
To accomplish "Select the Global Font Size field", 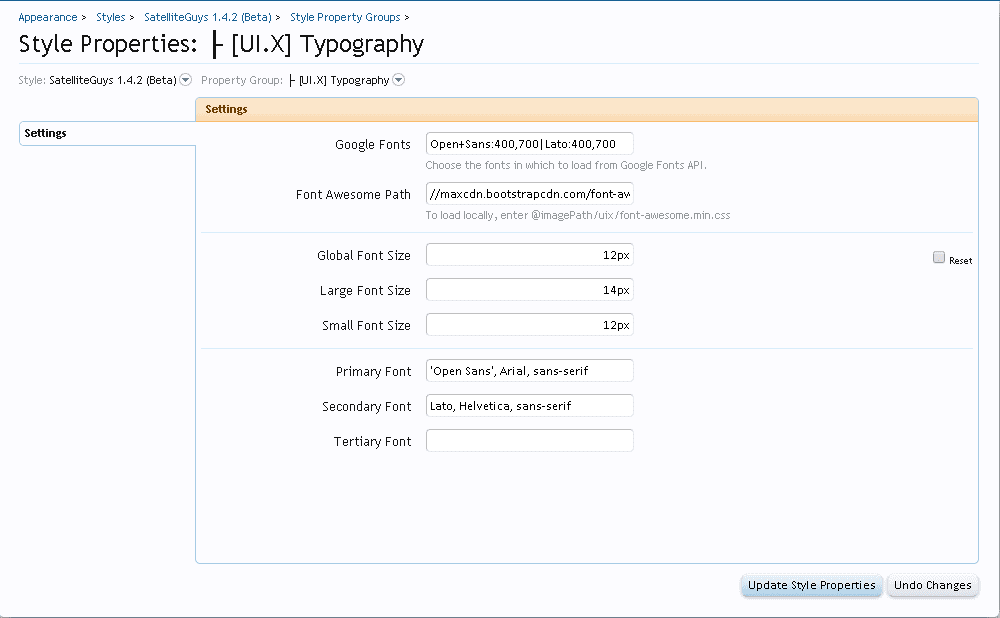I will [529, 255].
